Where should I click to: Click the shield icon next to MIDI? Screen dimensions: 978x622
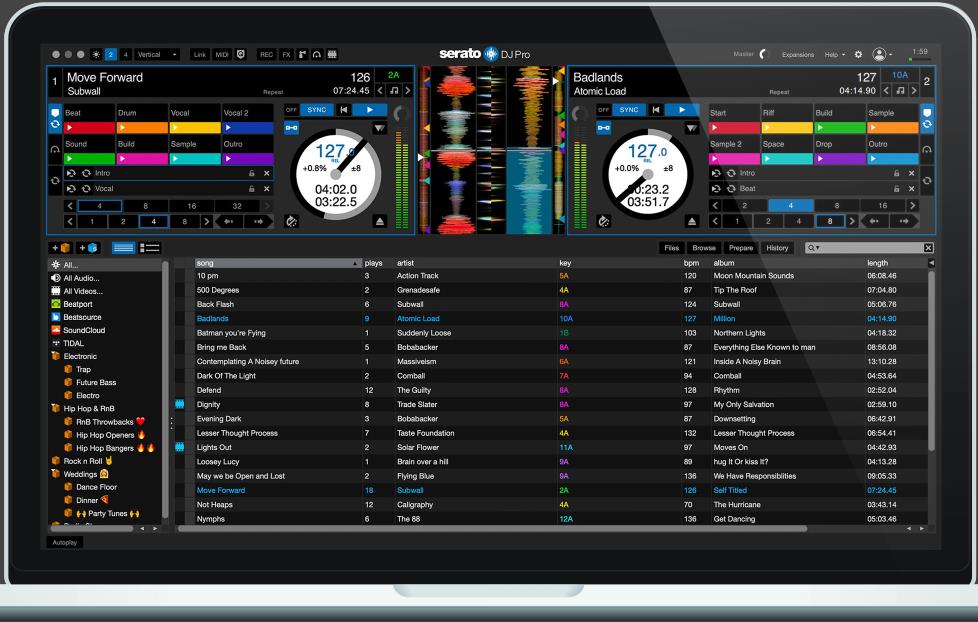point(241,54)
